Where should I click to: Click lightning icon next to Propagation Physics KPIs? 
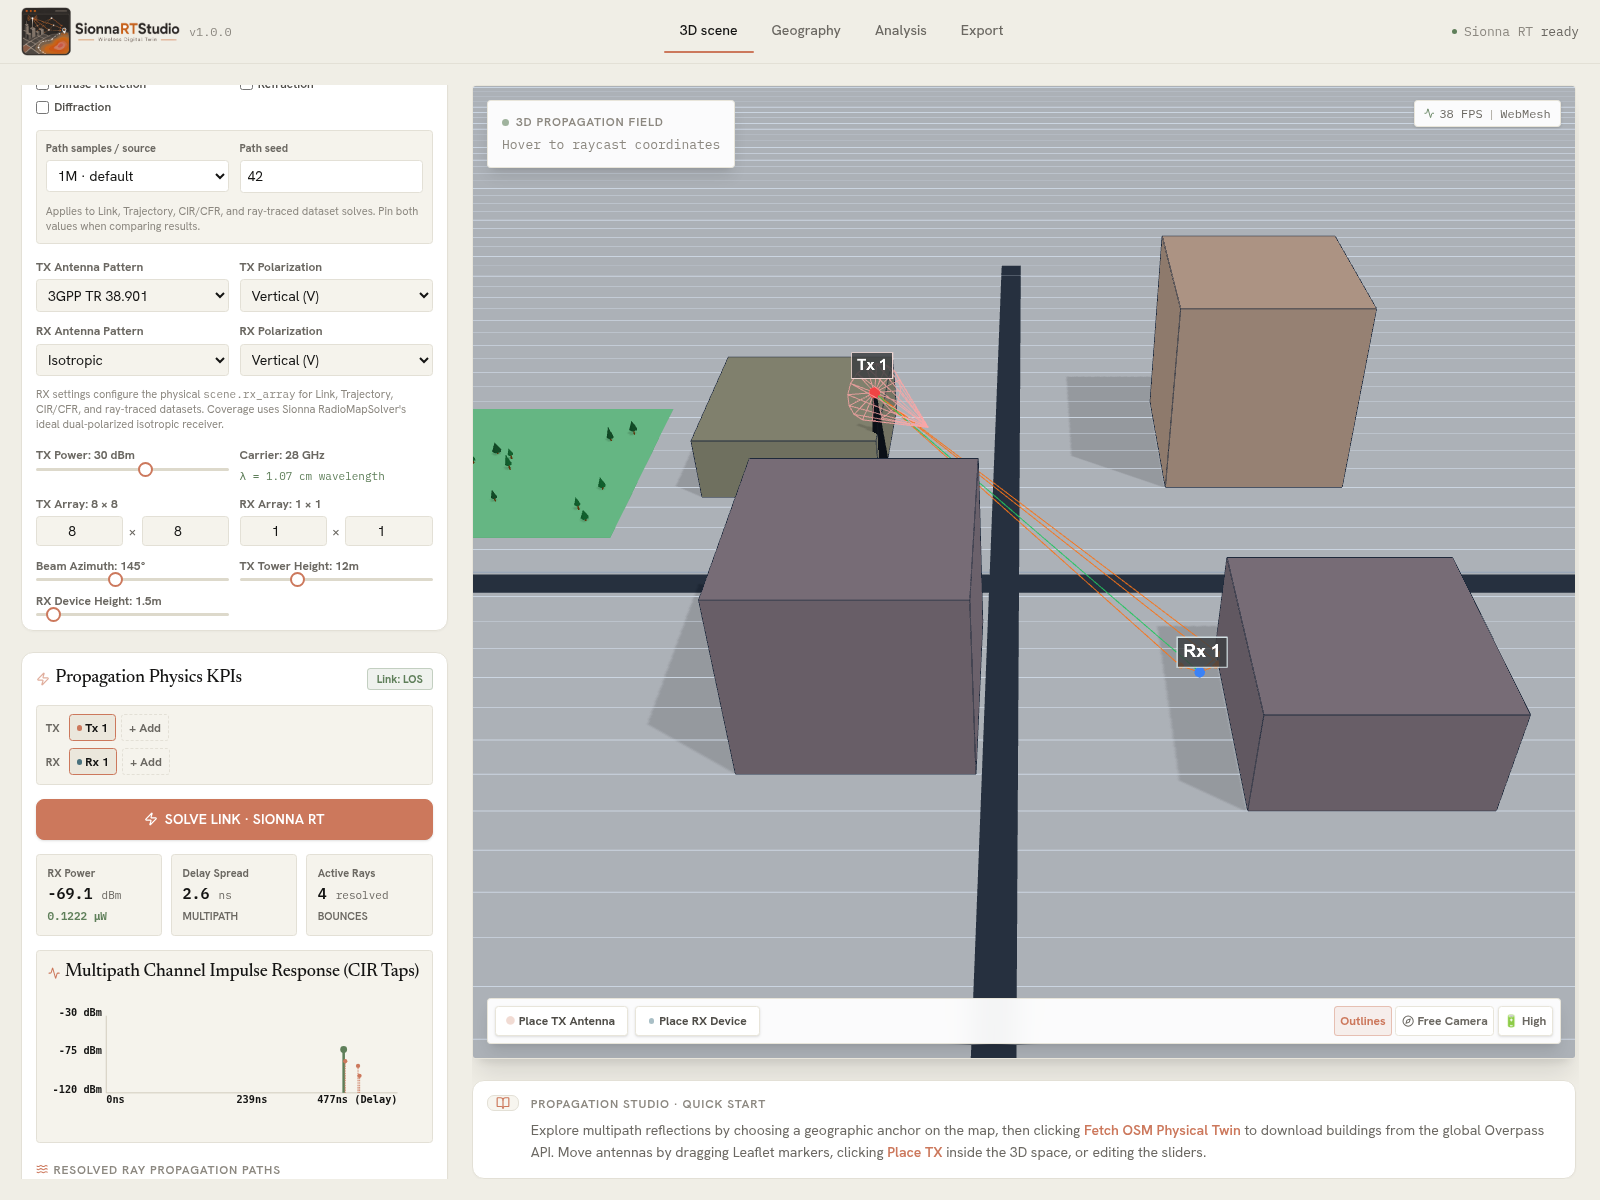(43, 679)
